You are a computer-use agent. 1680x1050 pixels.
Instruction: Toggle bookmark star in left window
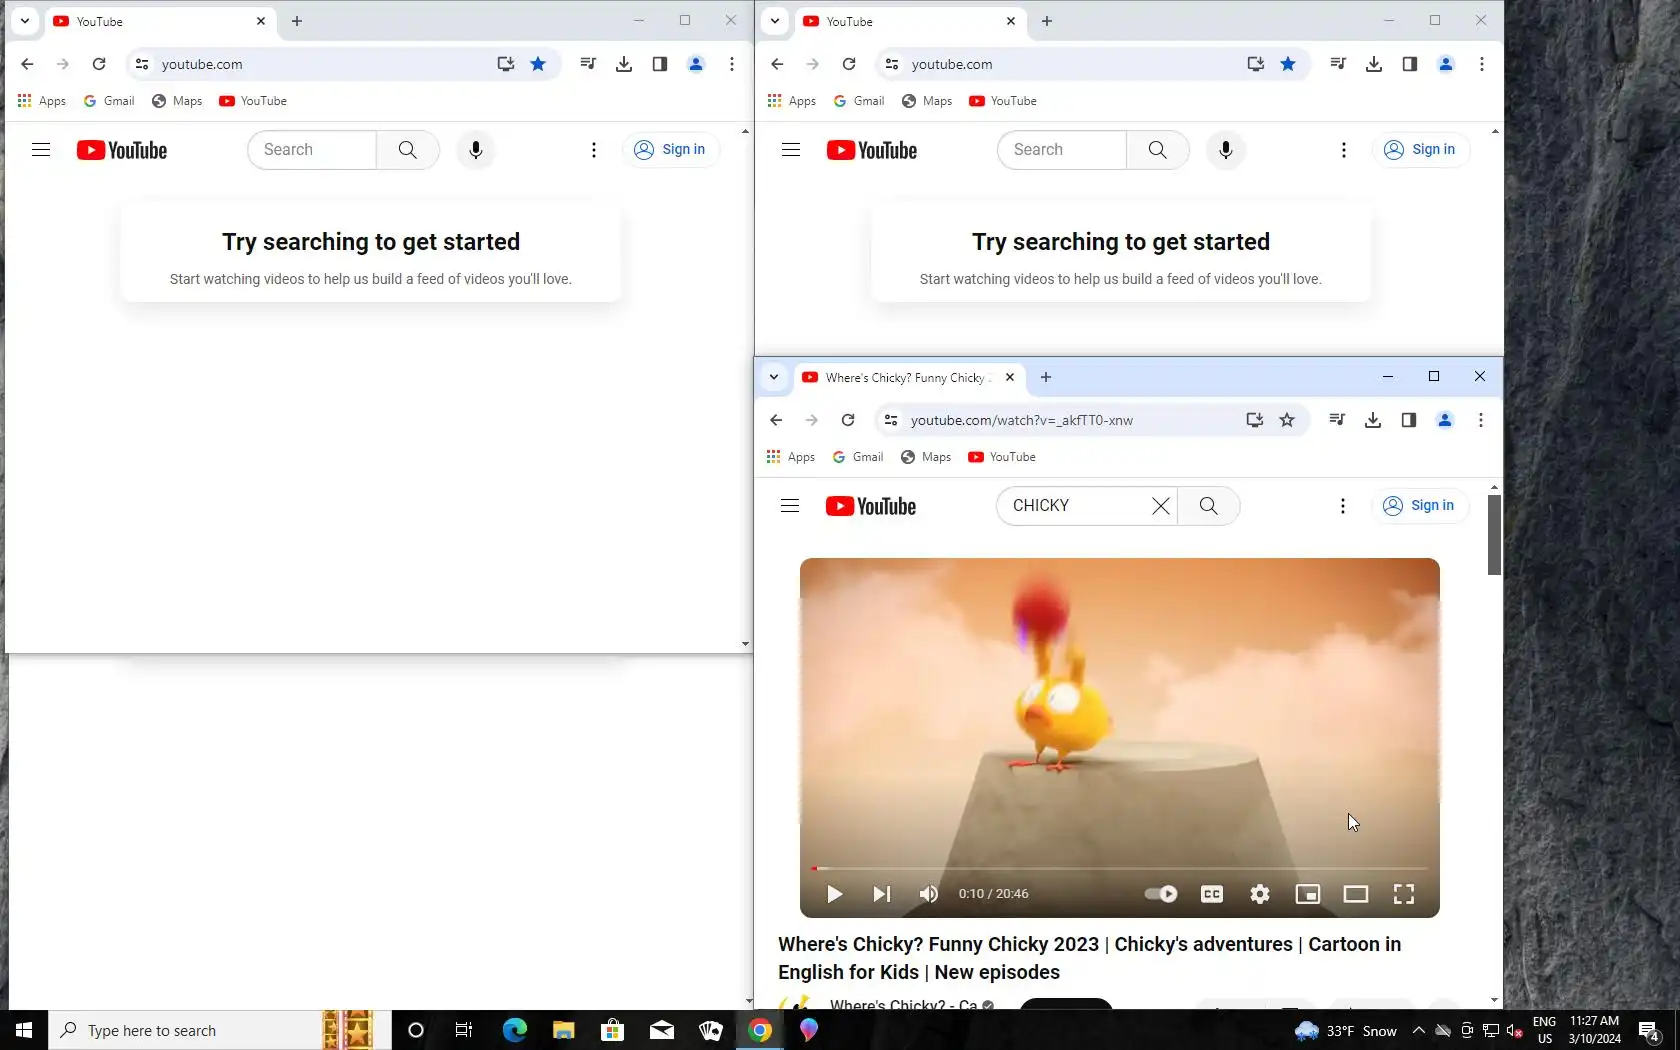point(538,64)
